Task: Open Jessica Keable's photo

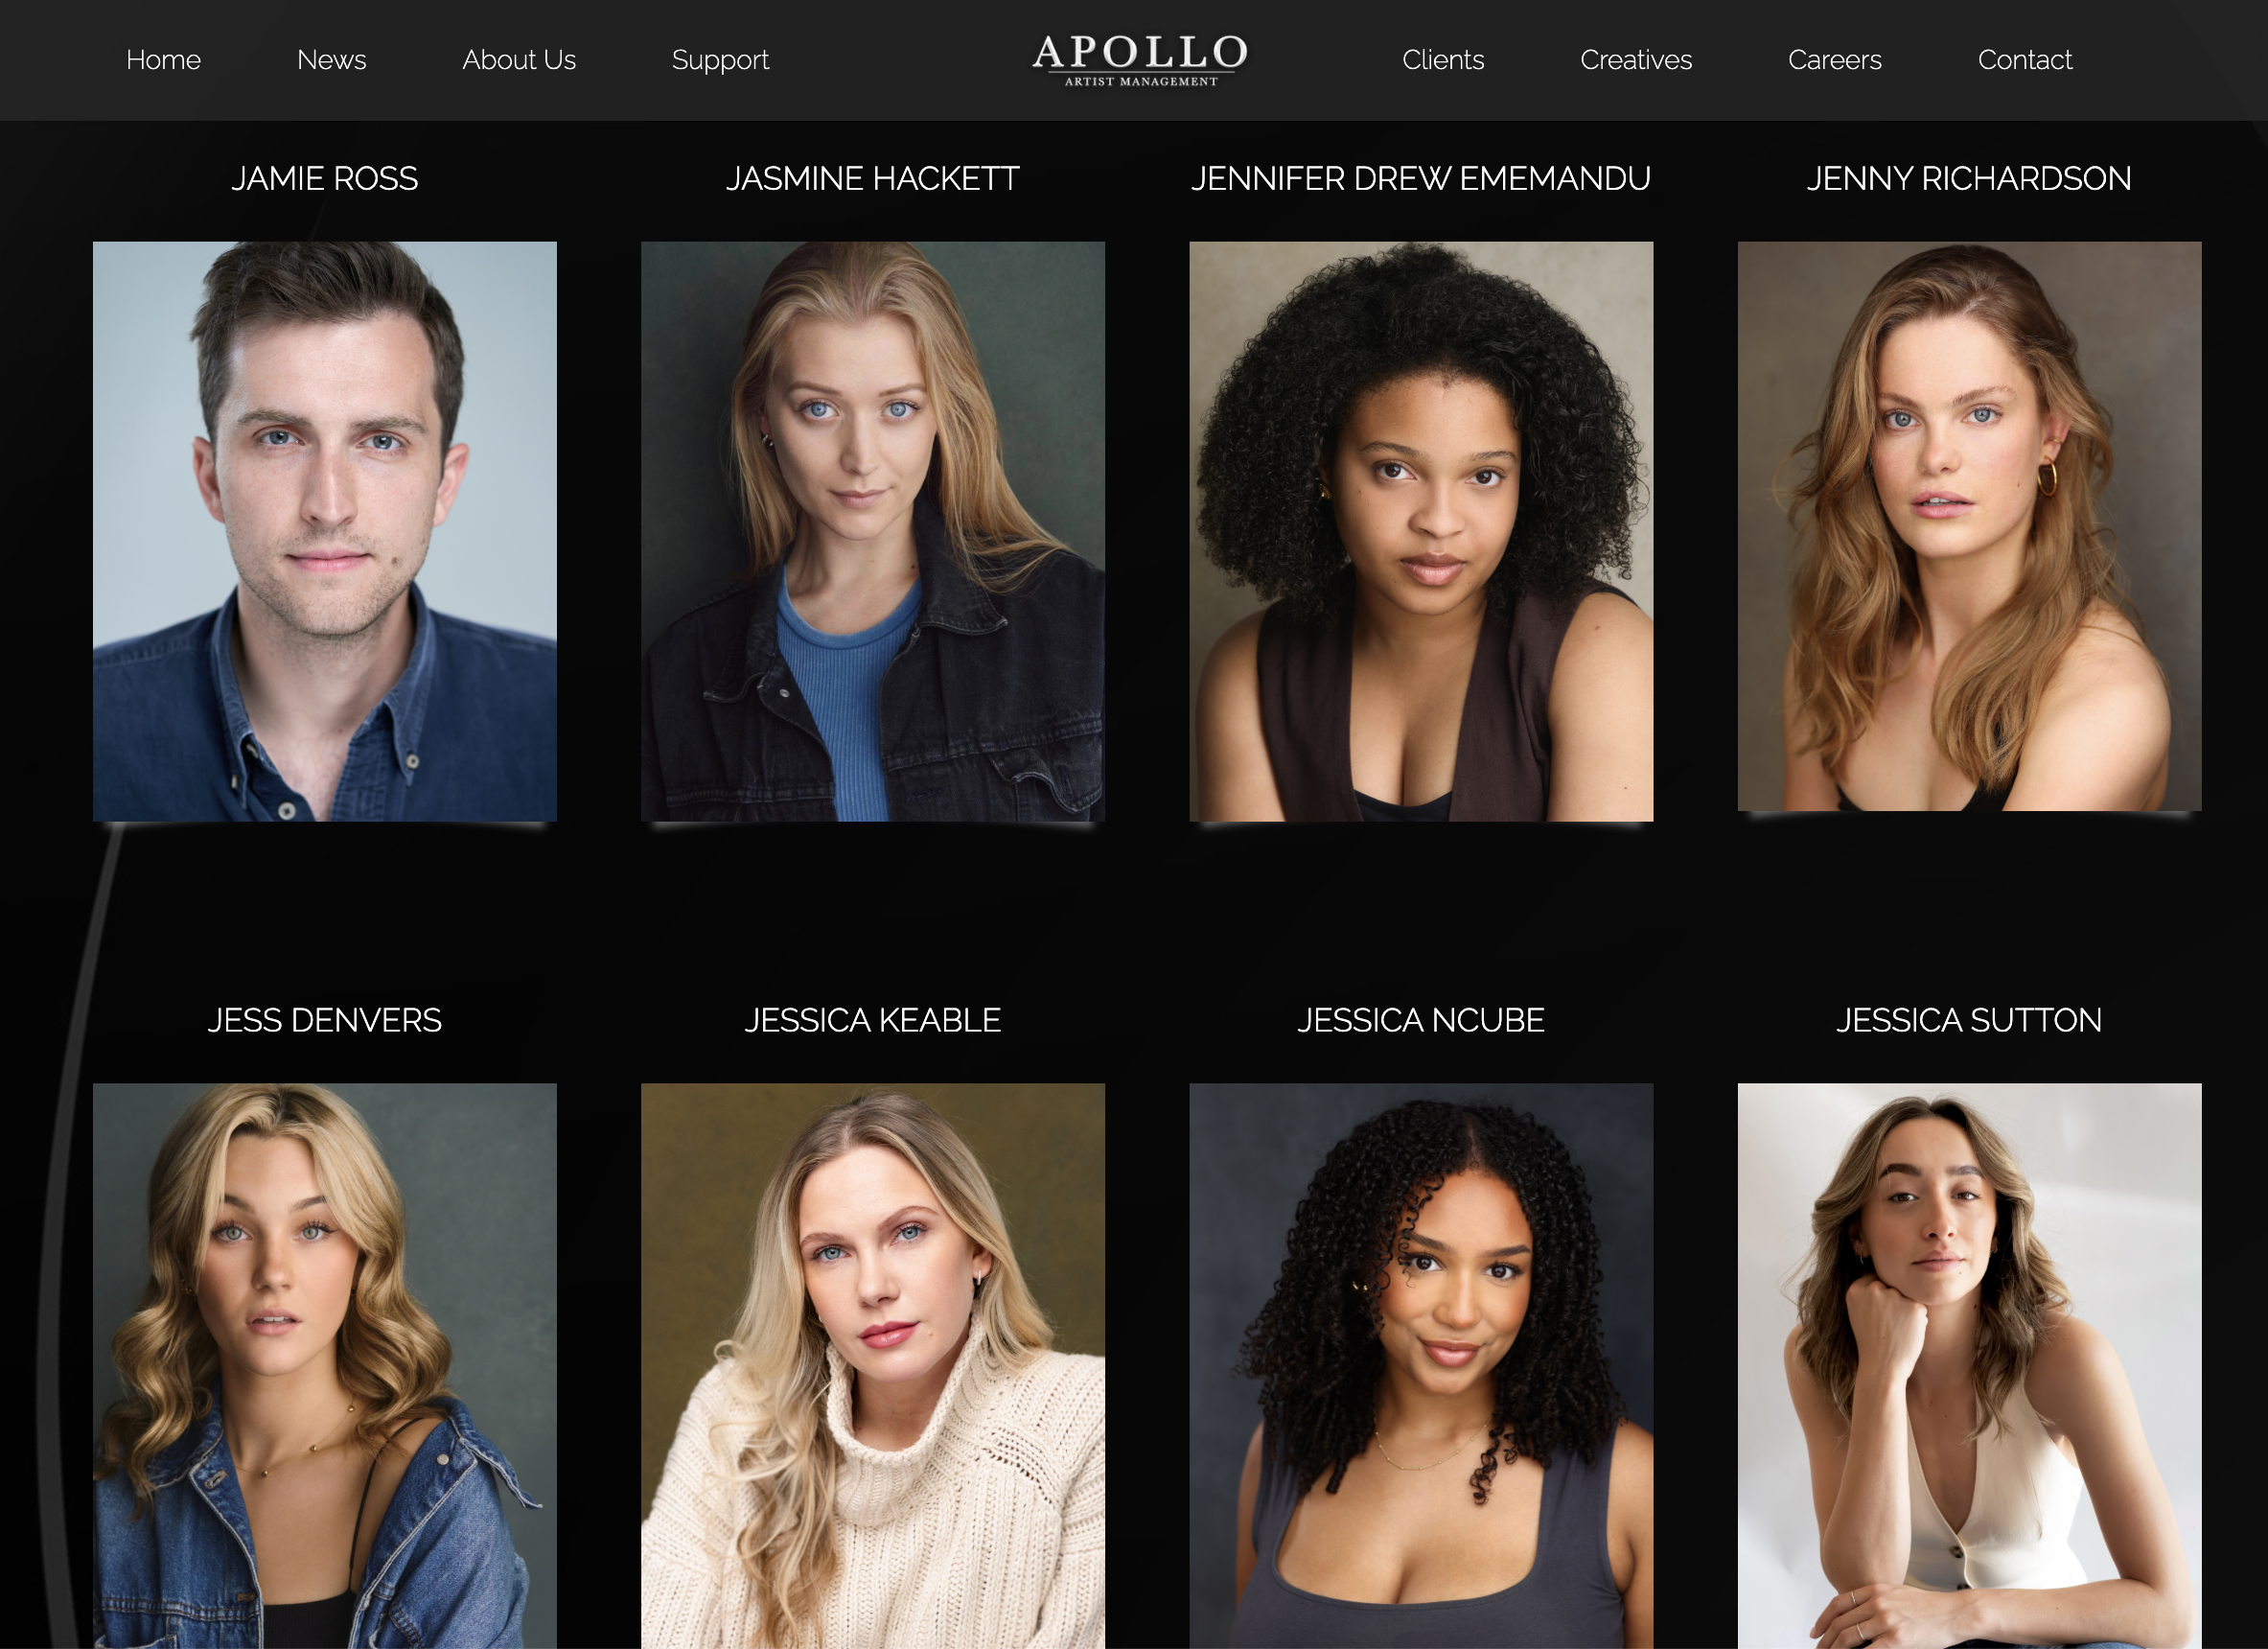Action: (x=873, y=1366)
